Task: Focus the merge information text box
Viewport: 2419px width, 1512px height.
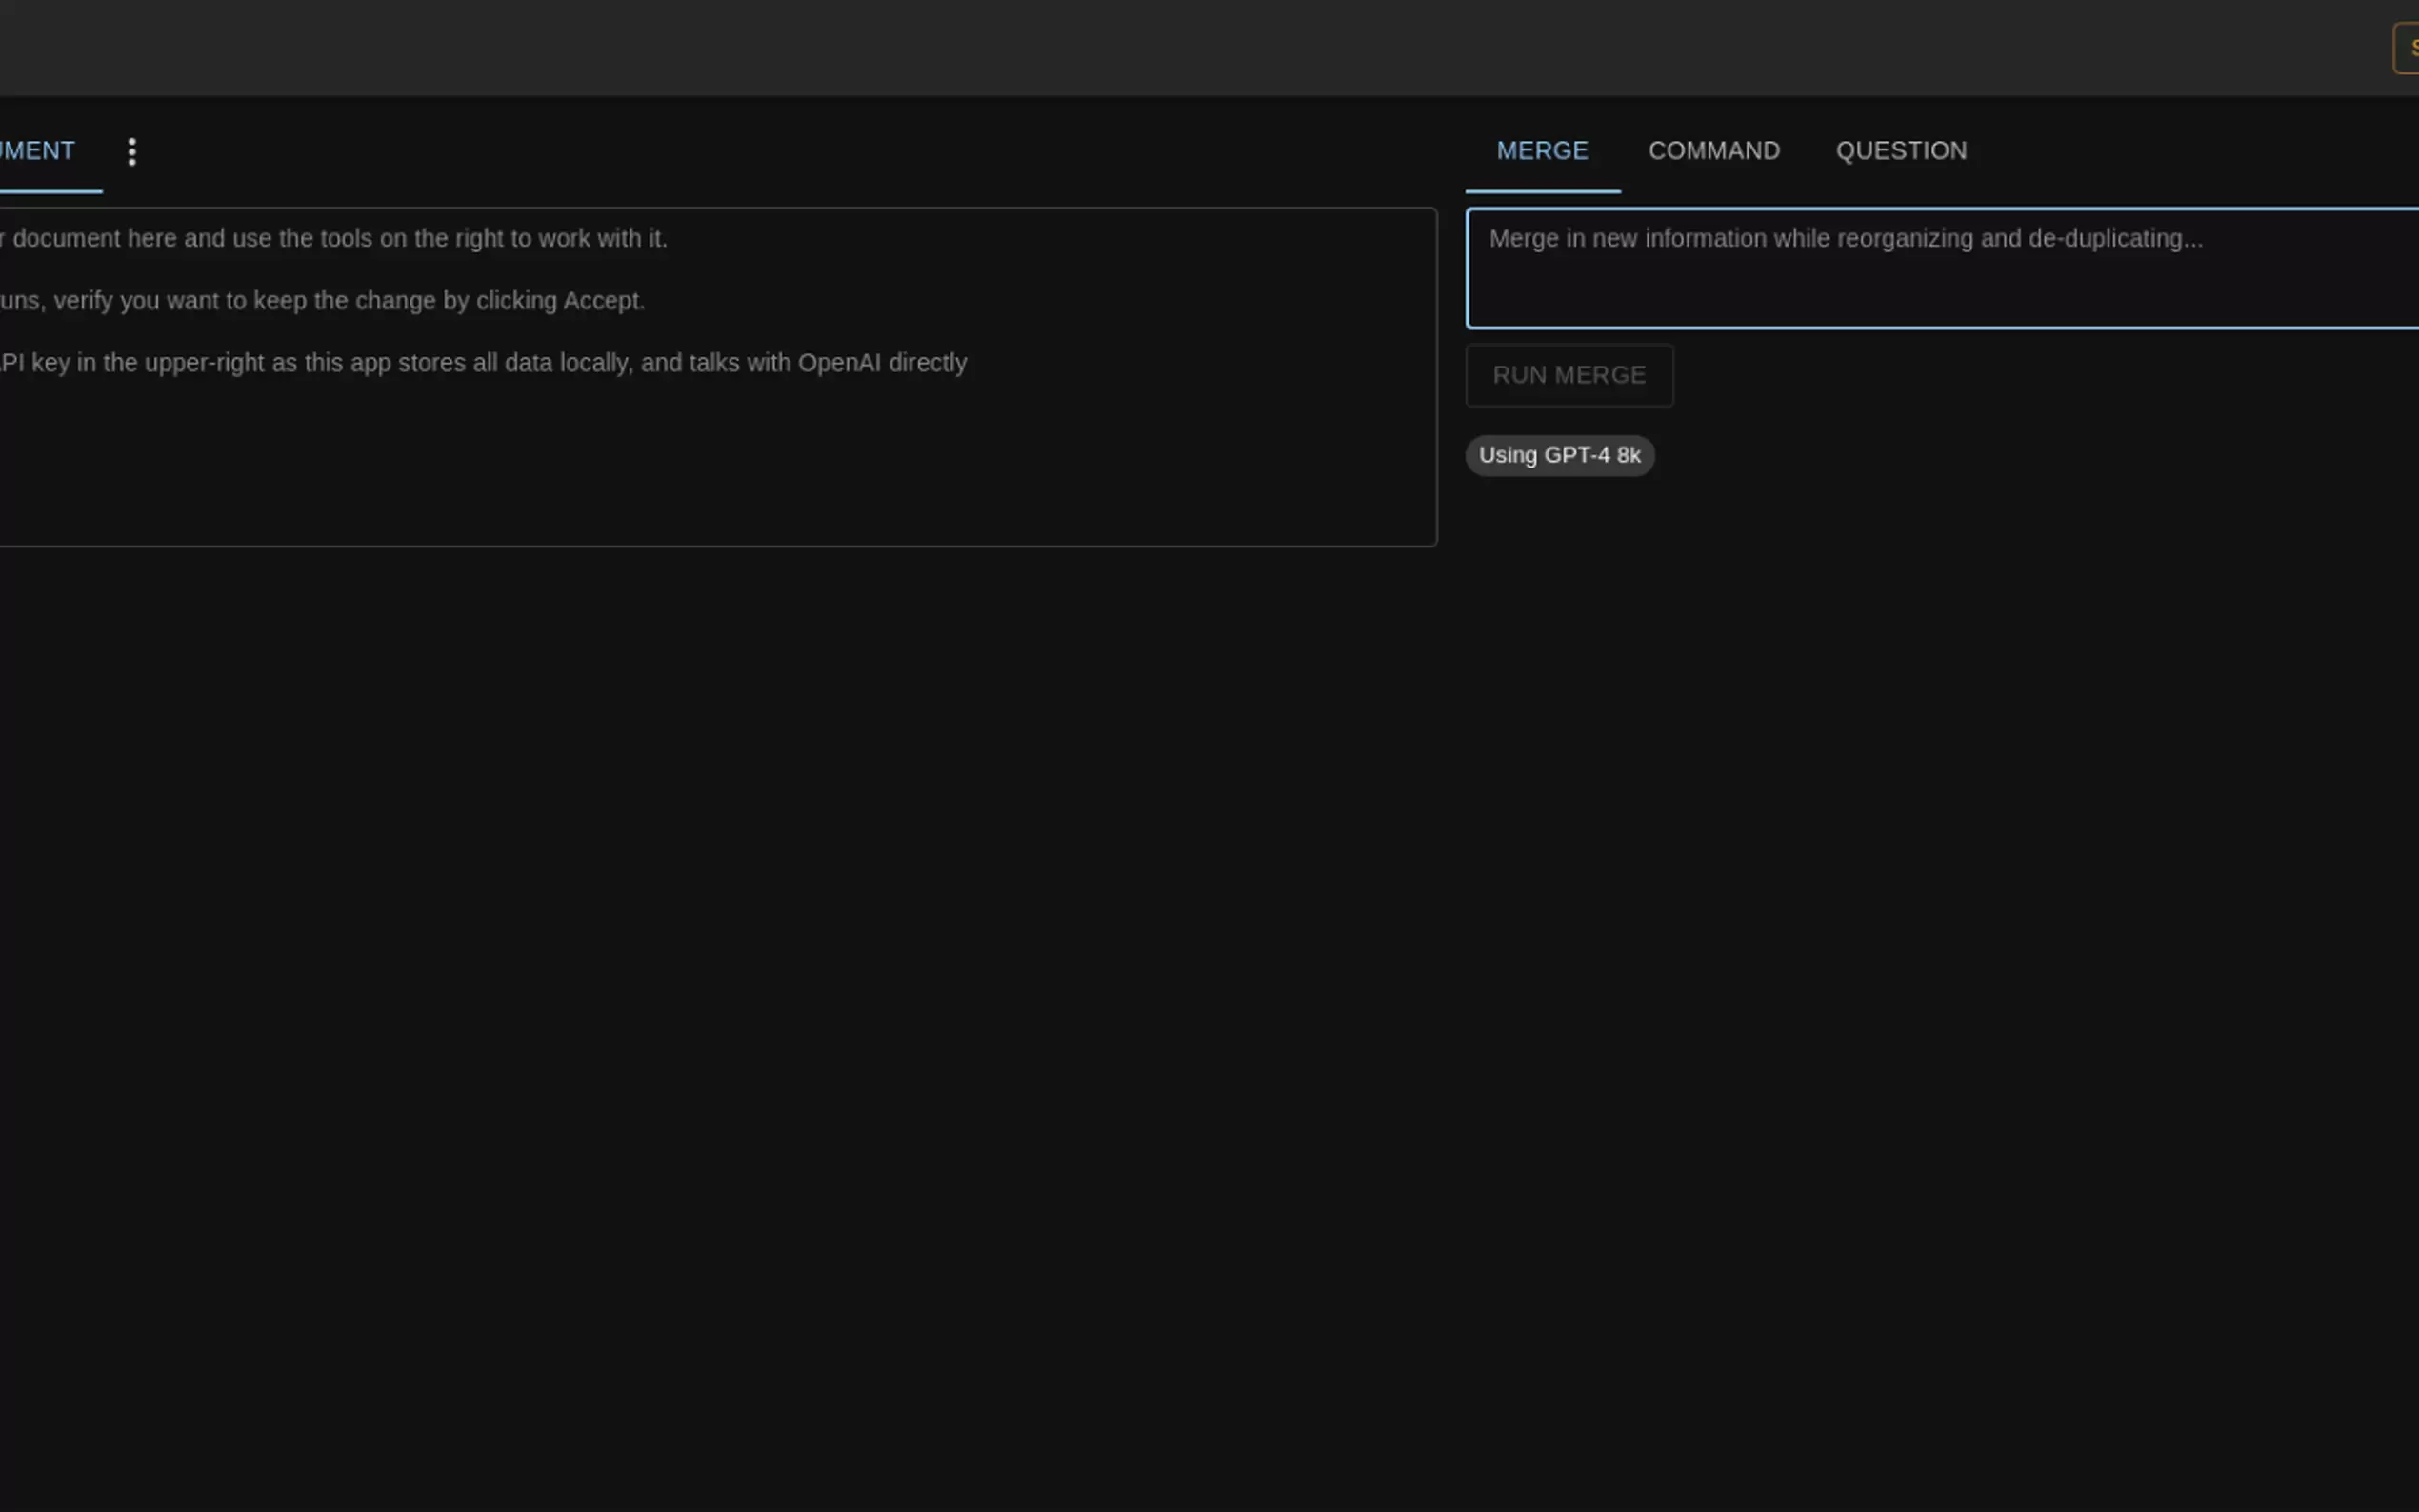Action: coord(1940,290)
